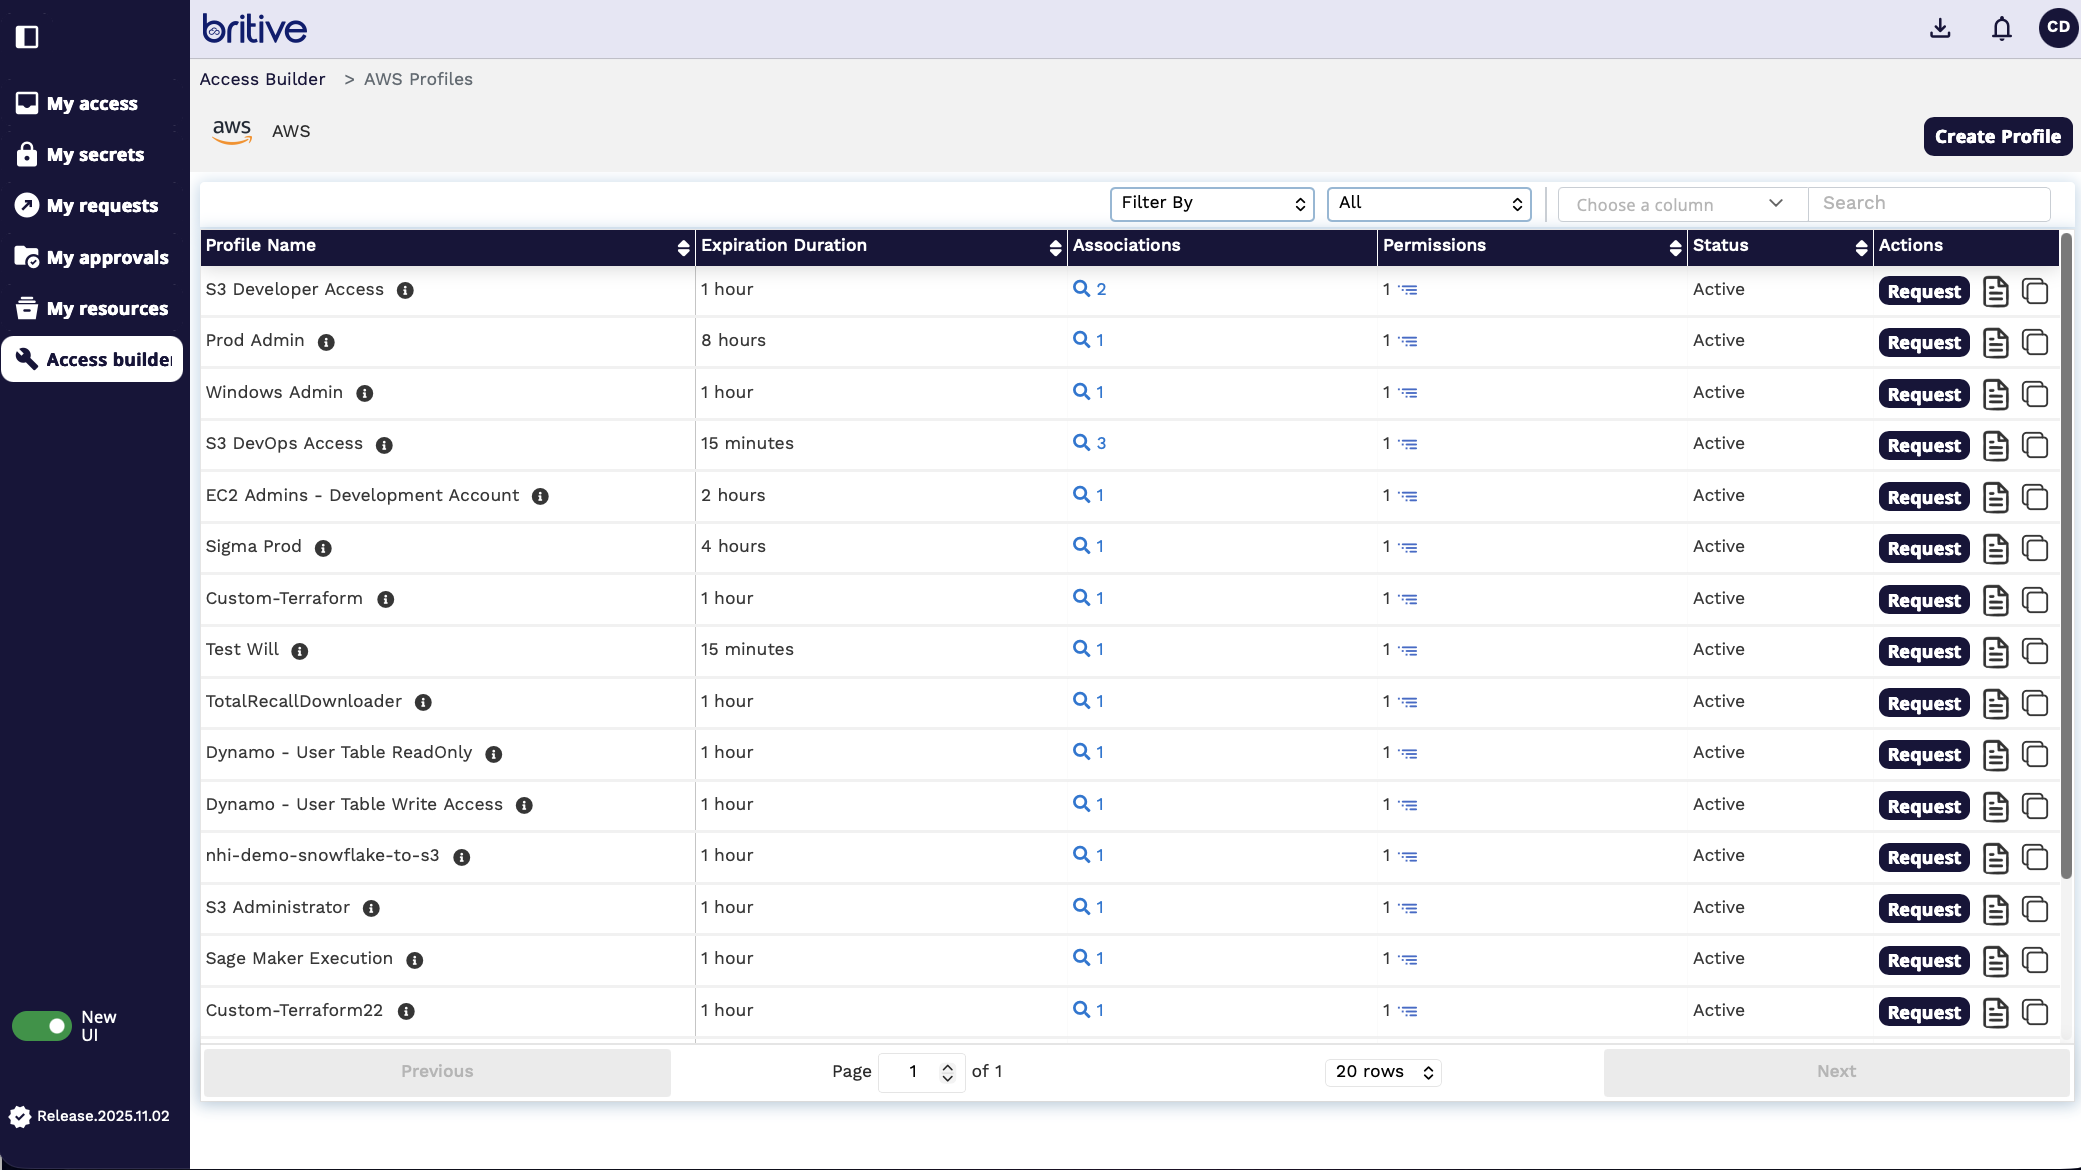The image size is (2081, 1170).
Task: Go to My secrets in sidebar
Action: (x=95, y=155)
